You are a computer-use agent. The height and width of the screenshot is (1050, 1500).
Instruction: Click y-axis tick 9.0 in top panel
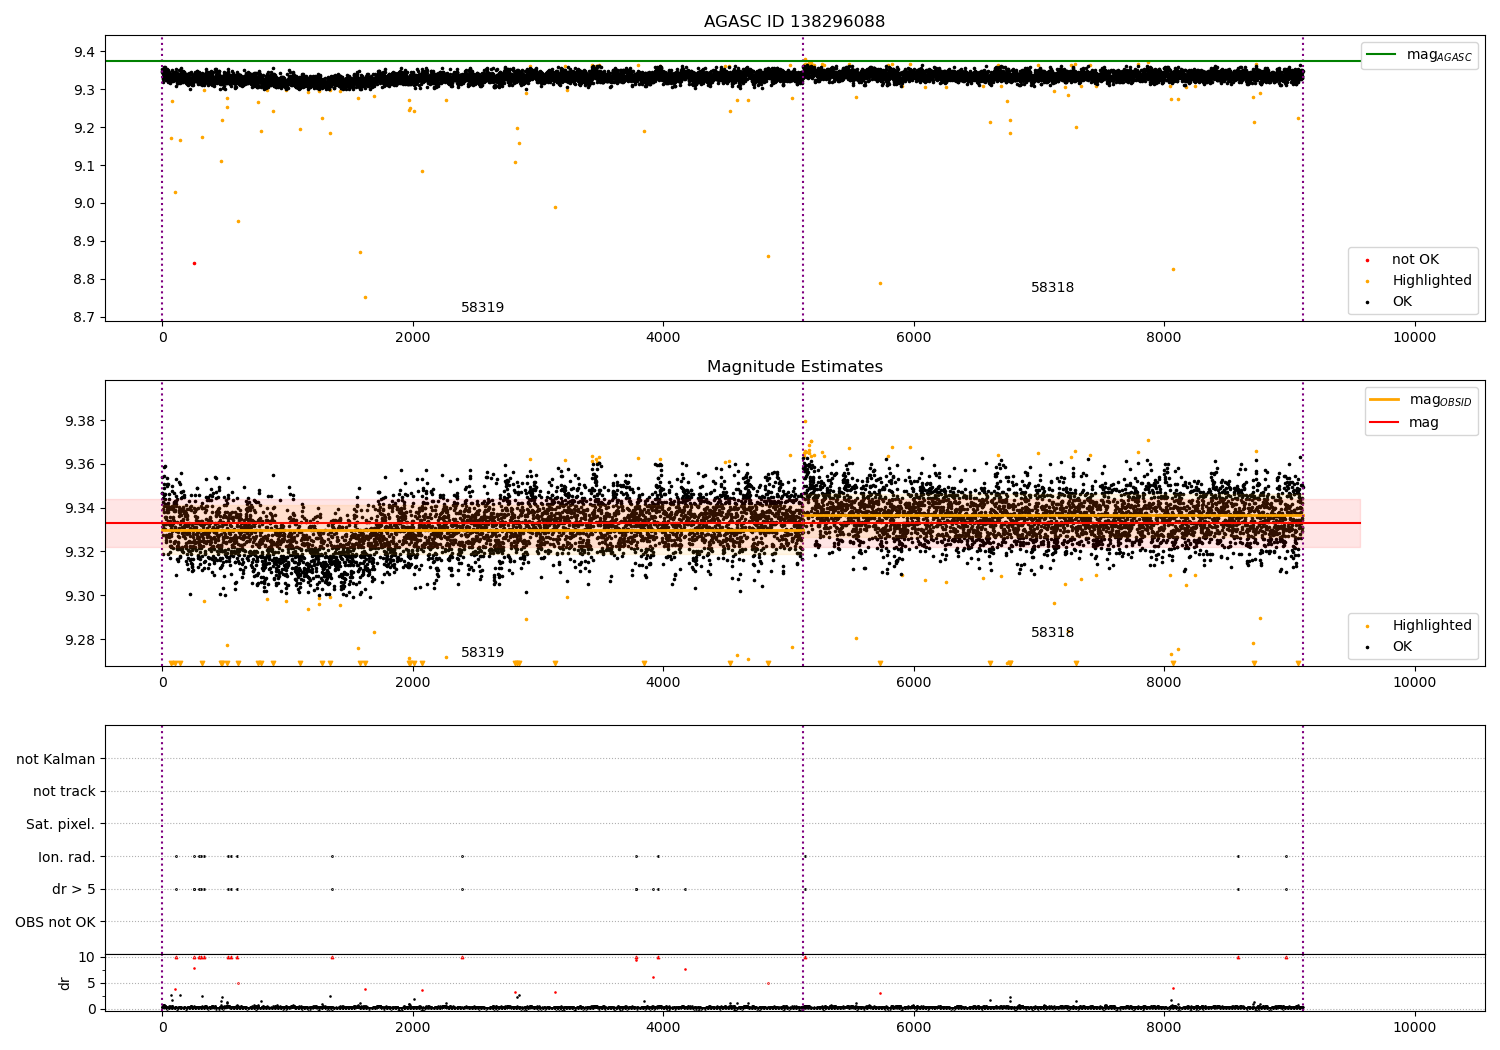point(85,204)
